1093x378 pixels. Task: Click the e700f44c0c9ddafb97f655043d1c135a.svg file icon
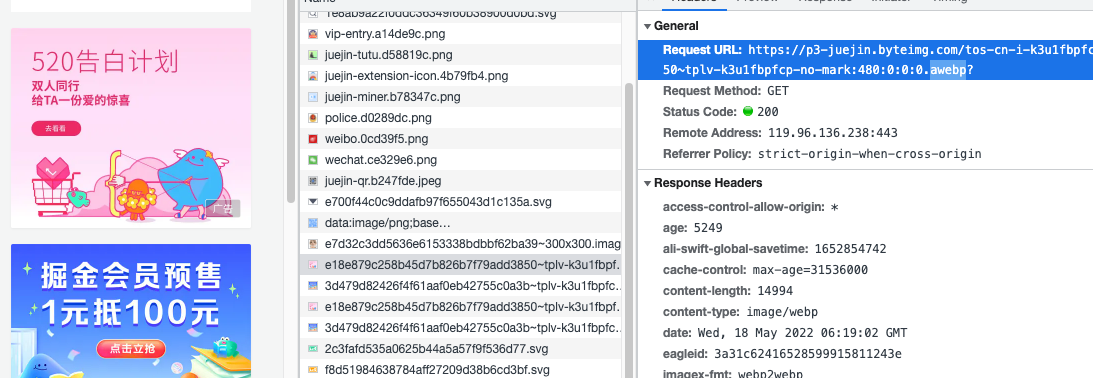pos(313,202)
